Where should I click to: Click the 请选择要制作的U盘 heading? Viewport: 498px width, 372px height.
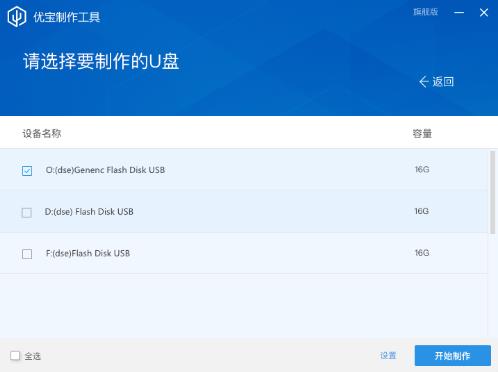tap(101, 61)
